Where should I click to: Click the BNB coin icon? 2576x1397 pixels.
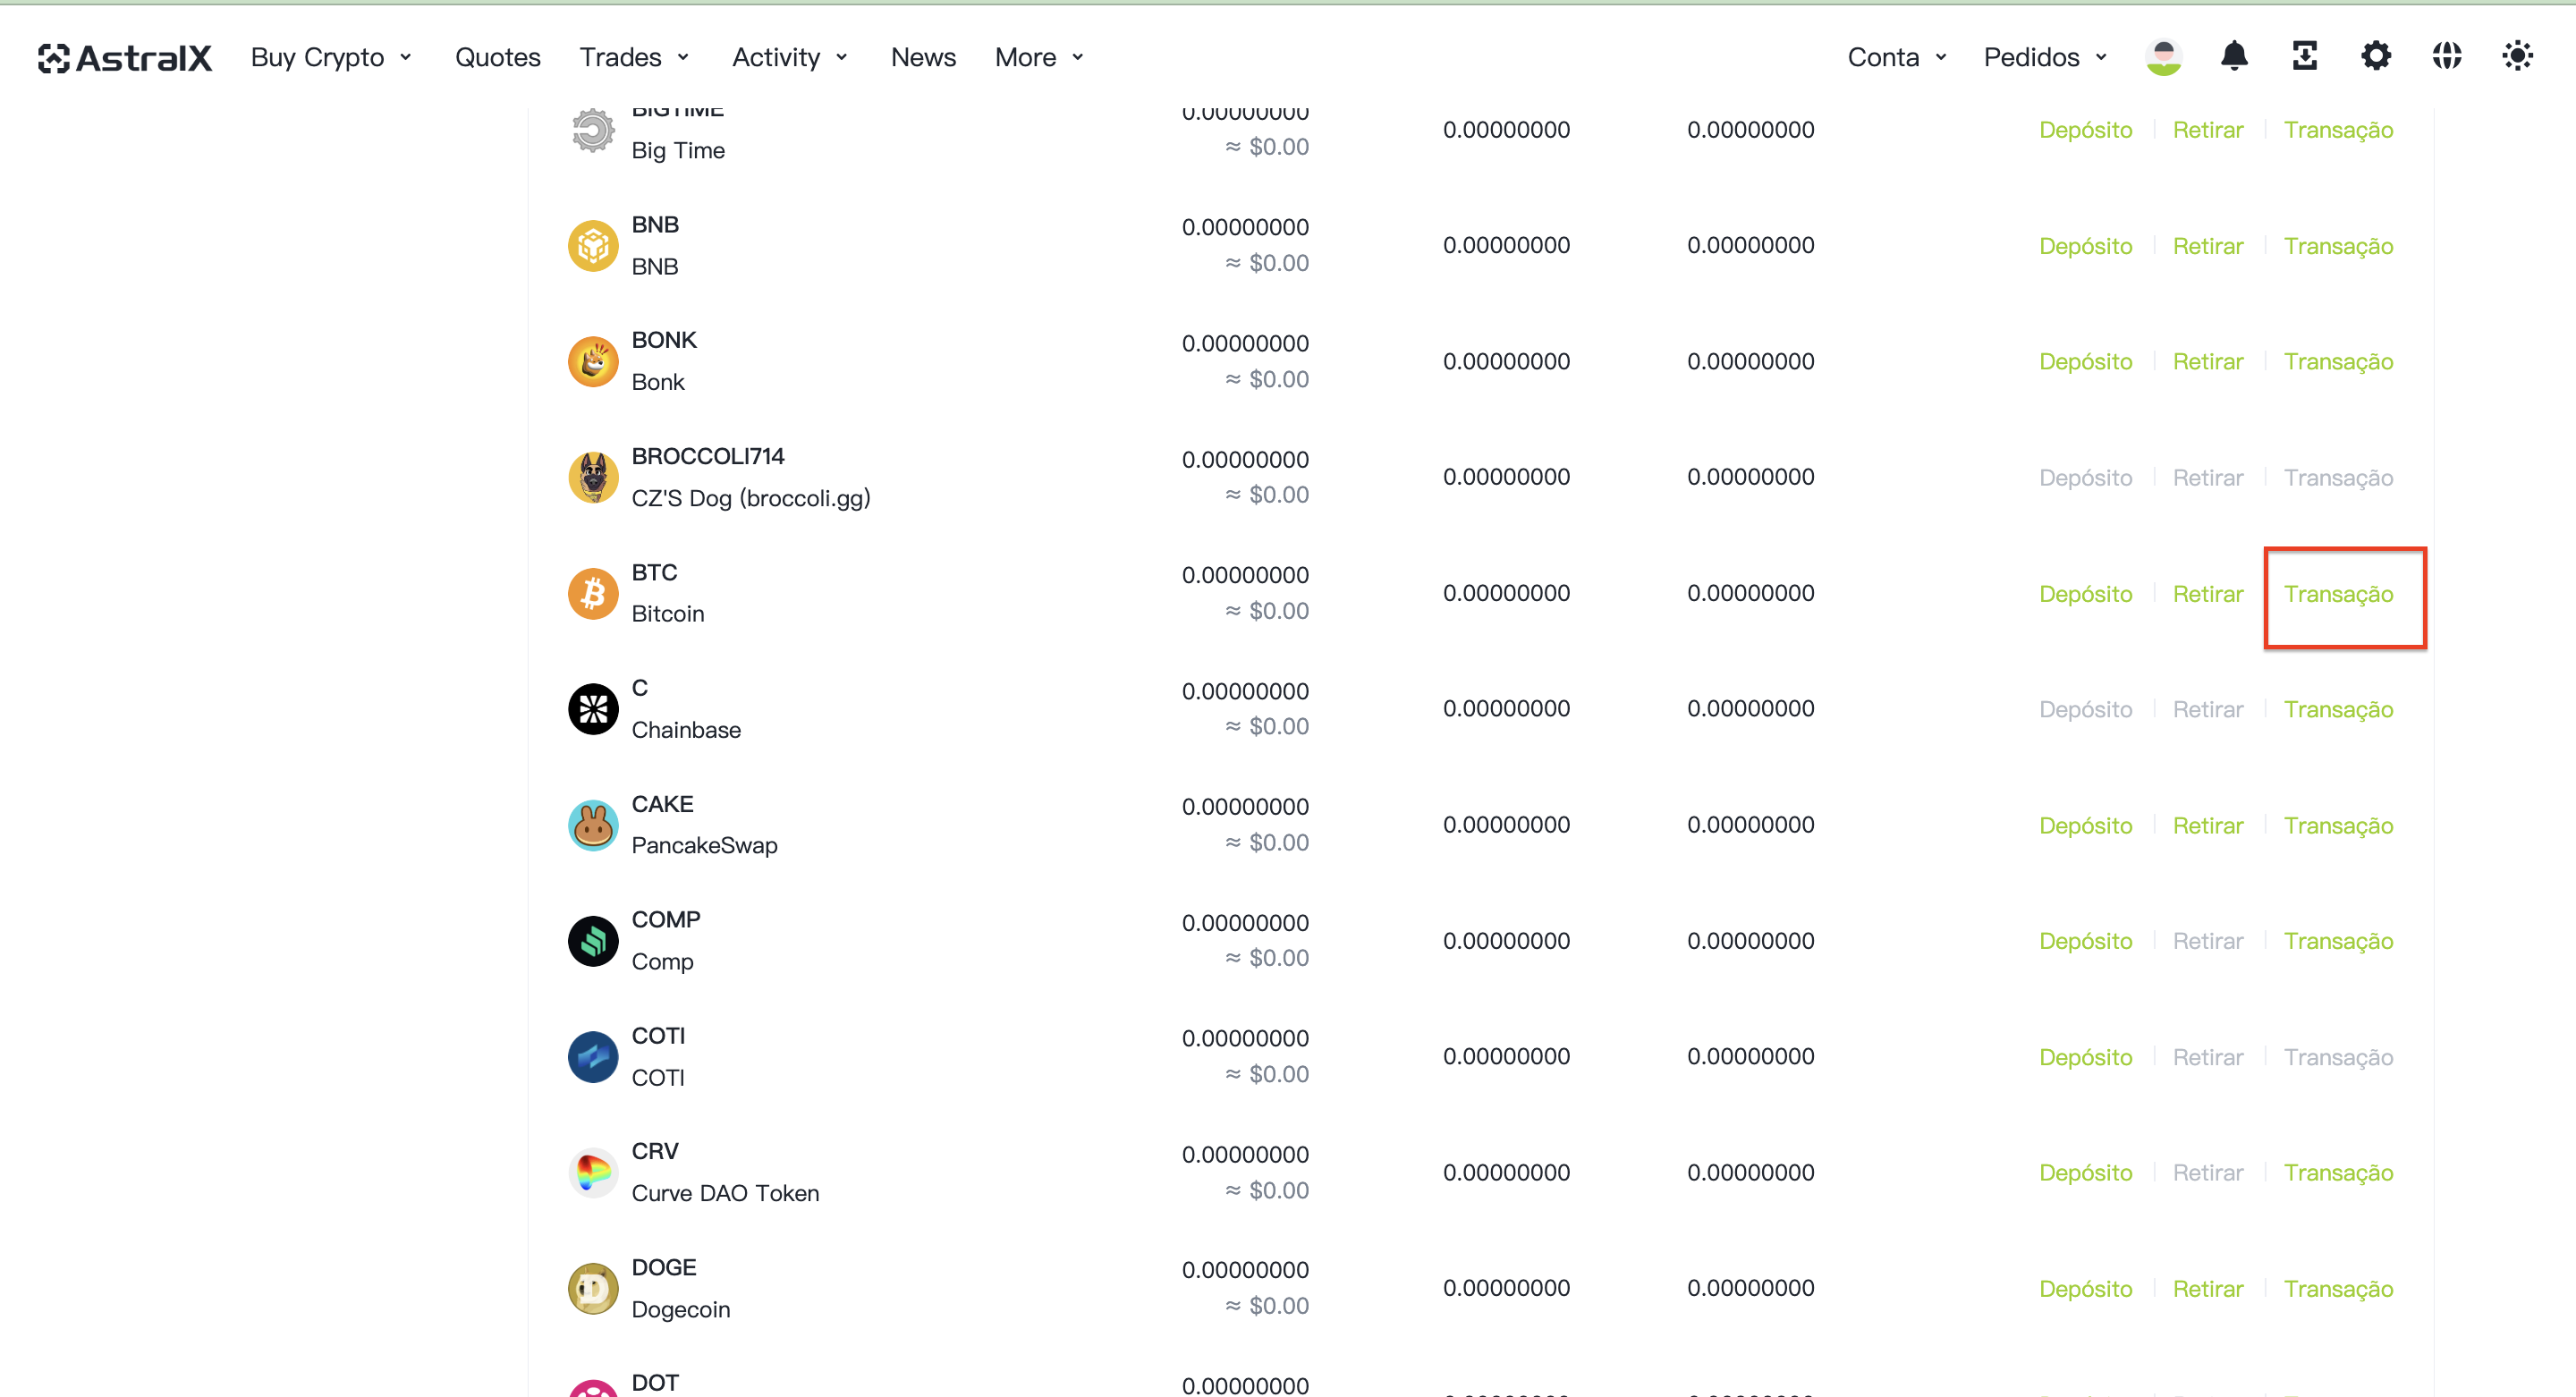[x=593, y=246]
